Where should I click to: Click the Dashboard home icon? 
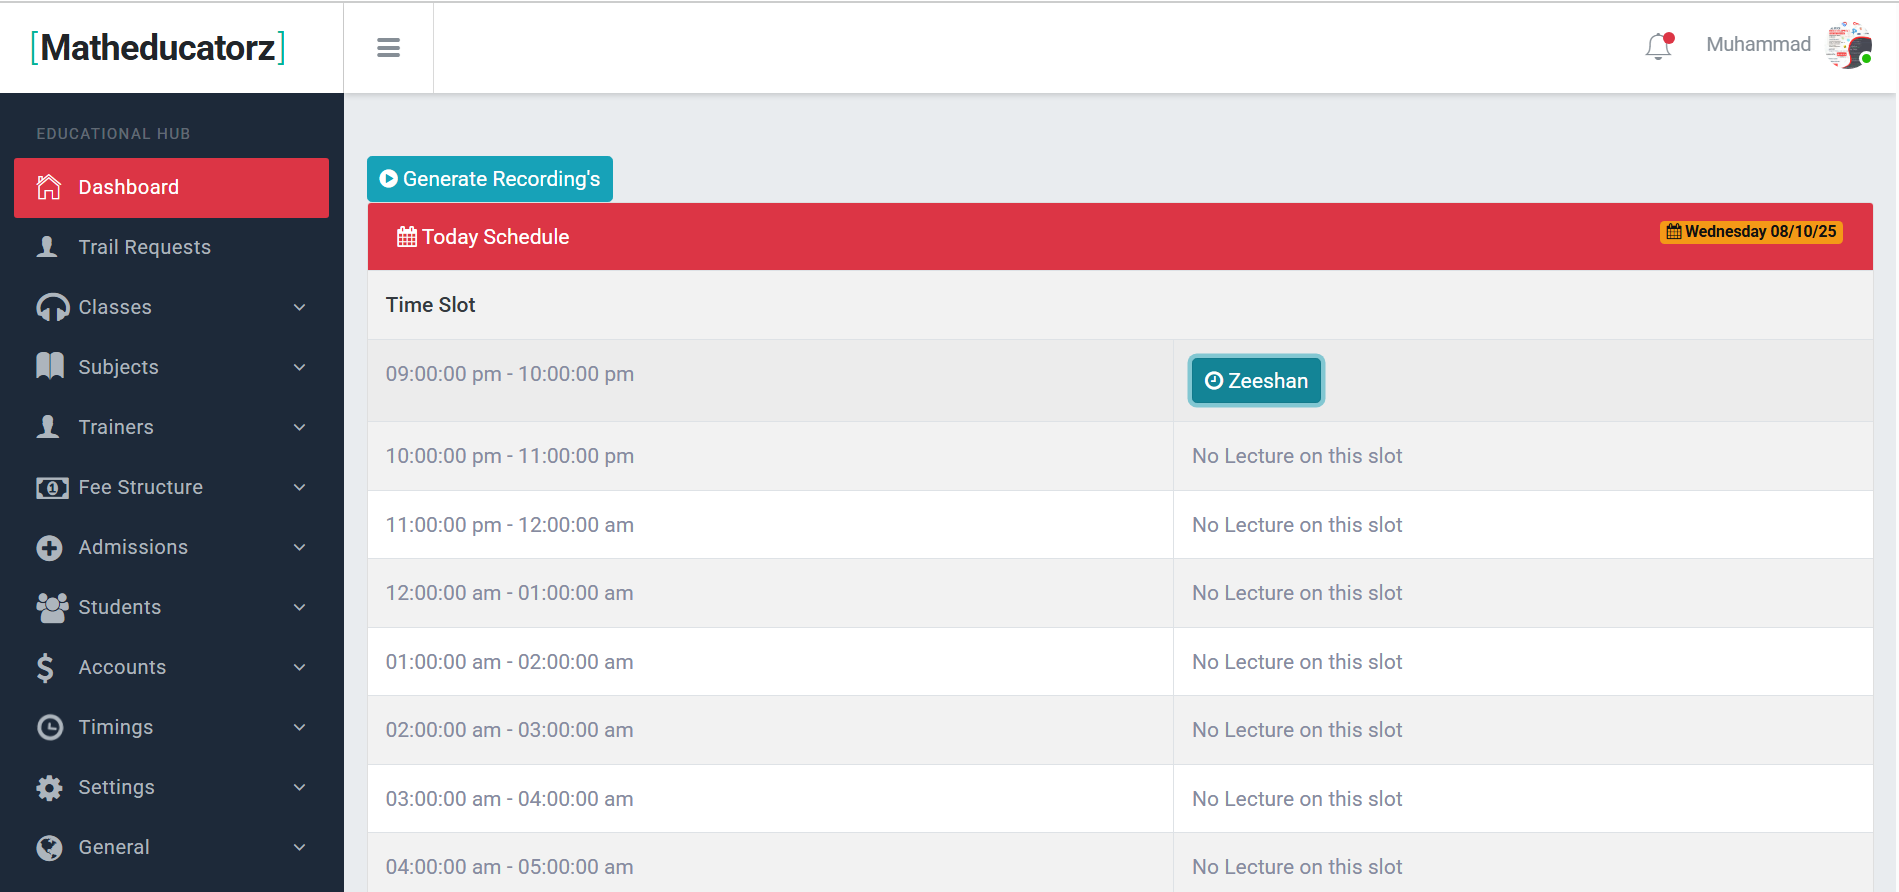tap(49, 187)
